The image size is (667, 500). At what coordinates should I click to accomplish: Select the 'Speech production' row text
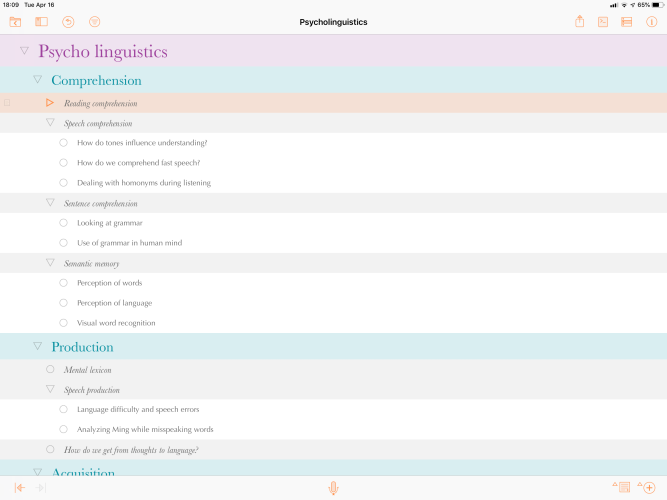[92, 390]
